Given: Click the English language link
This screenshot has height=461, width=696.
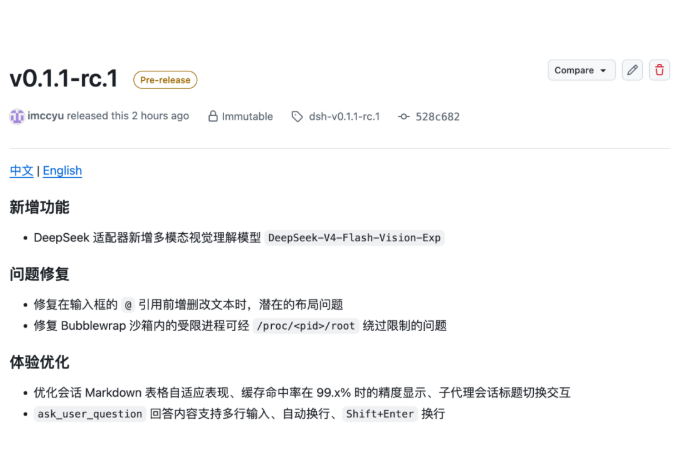Looking at the screenshot, I should (x=62, y=171).
